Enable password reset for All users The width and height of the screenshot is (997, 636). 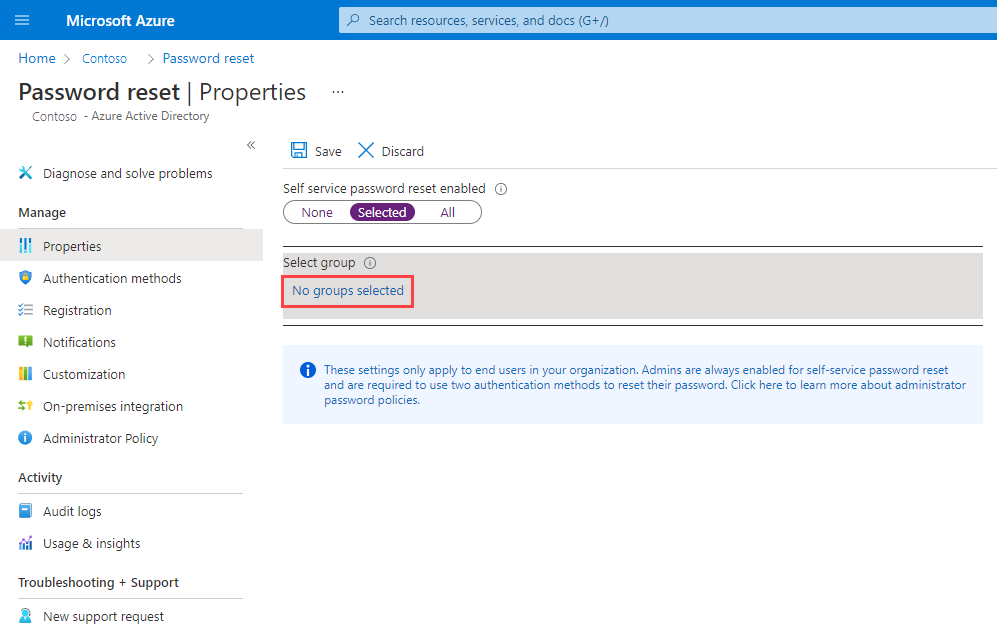point(447,212)
